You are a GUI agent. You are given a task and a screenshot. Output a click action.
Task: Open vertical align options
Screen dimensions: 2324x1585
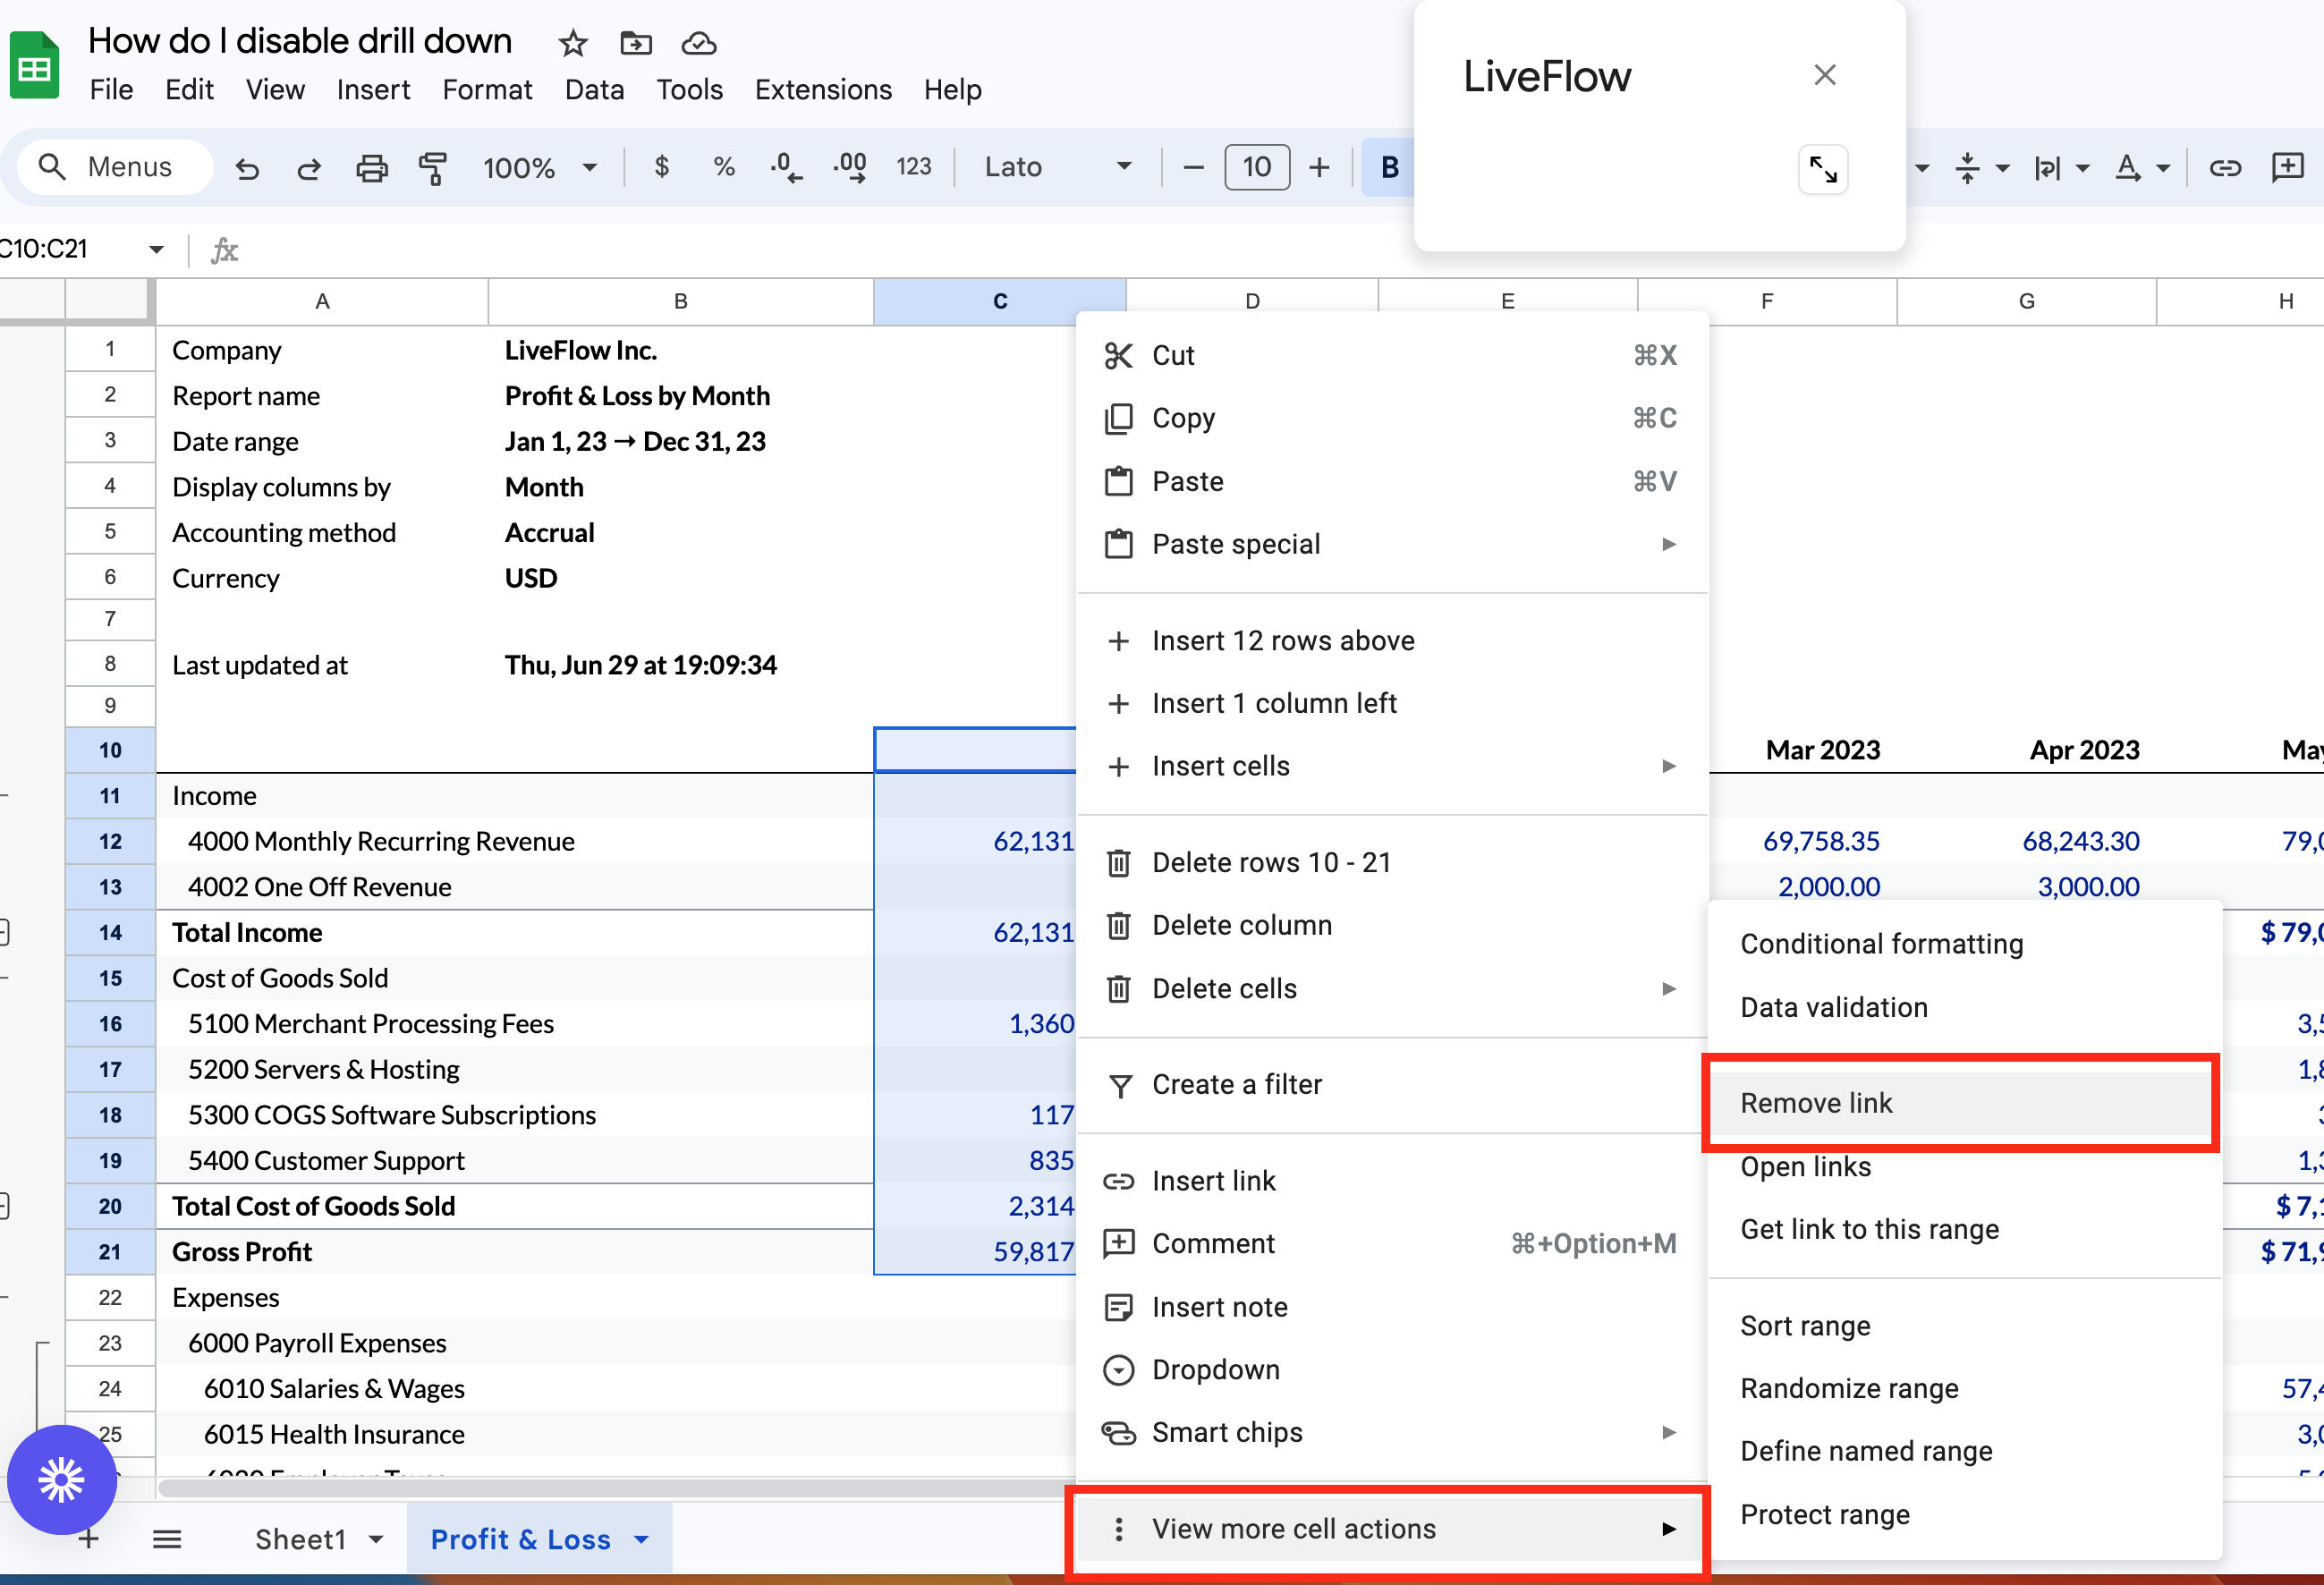[x=1980, y=168]
